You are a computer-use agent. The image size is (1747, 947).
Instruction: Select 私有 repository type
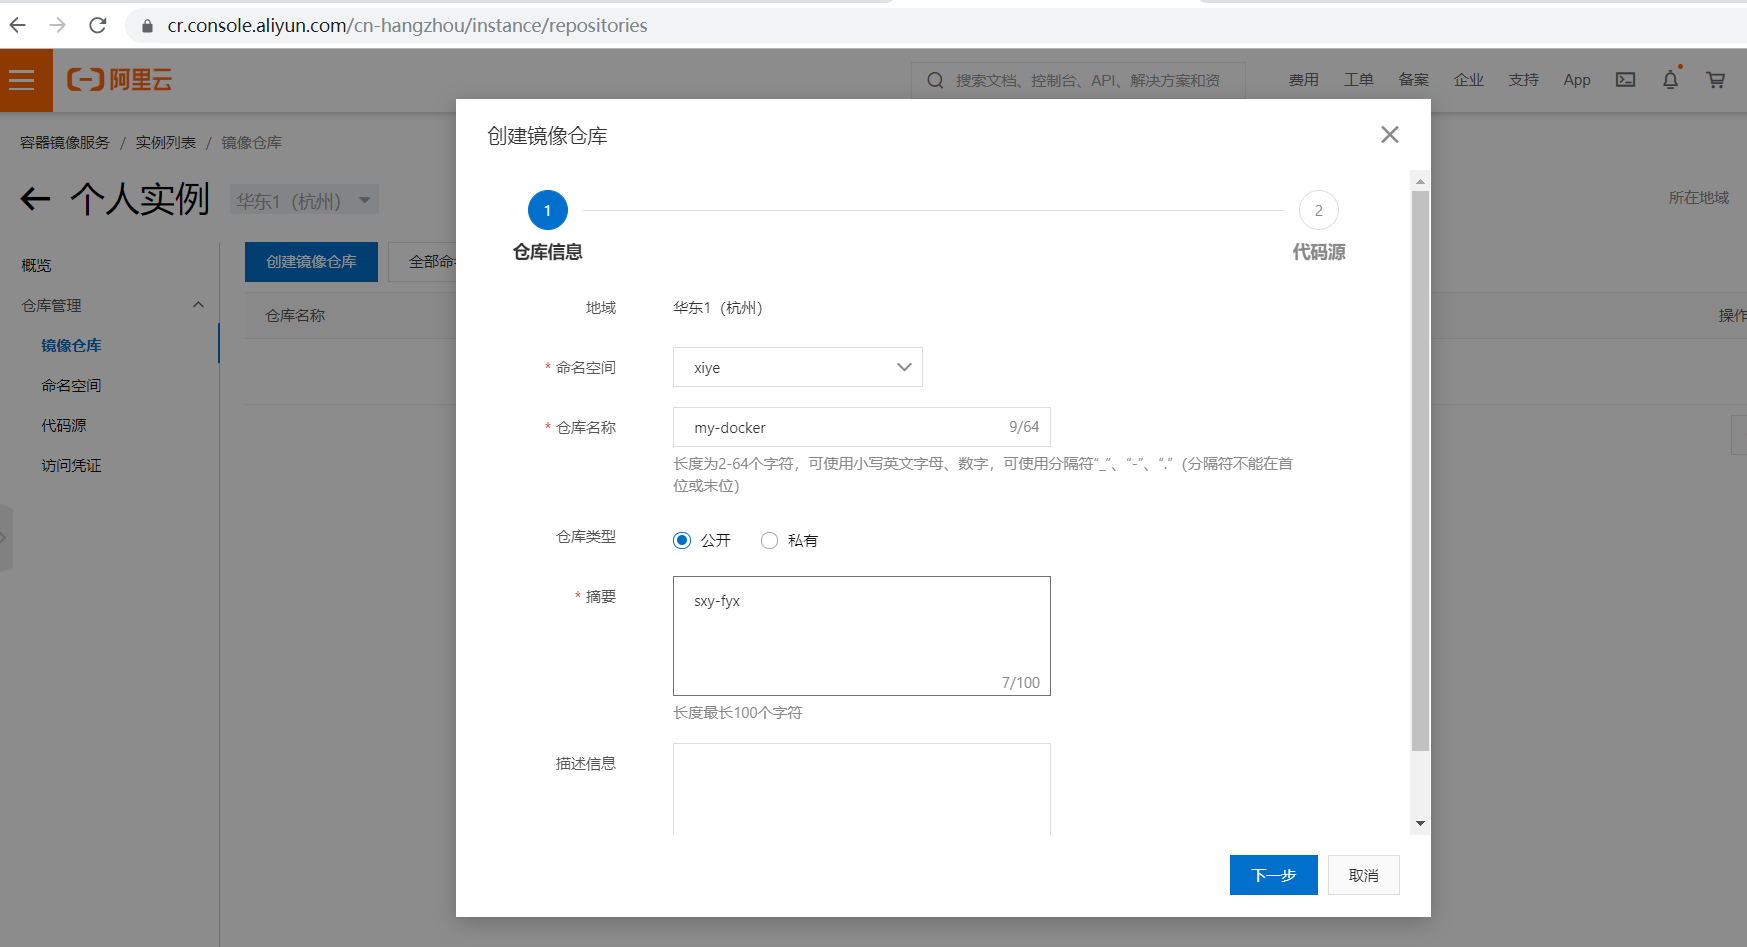tap(769, 541)
